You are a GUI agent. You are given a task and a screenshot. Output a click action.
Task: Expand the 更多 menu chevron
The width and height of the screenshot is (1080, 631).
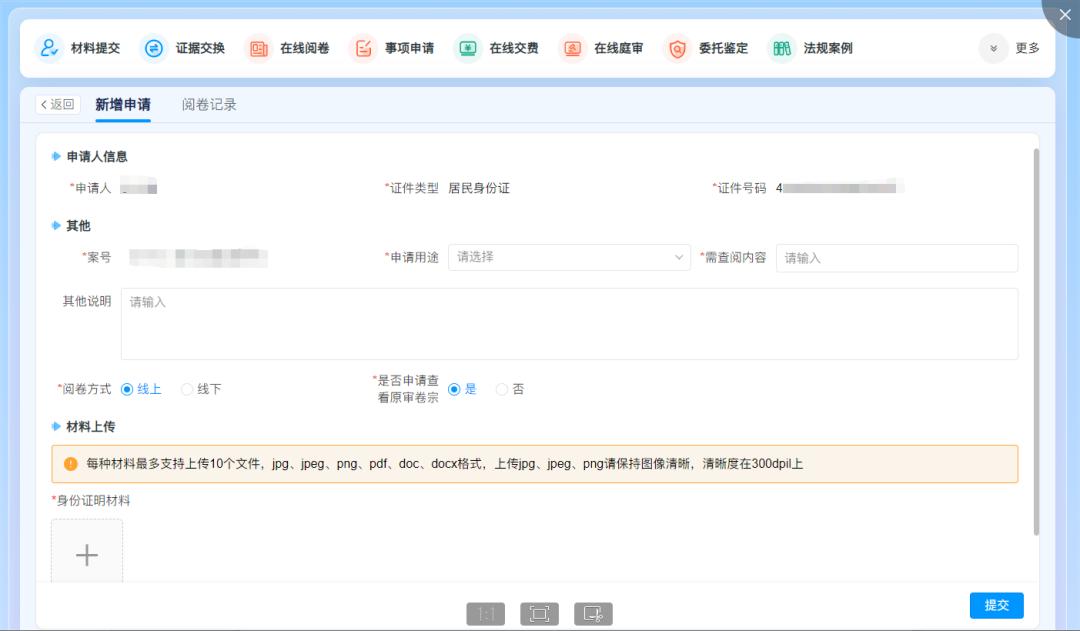click(x=993, y=48)
